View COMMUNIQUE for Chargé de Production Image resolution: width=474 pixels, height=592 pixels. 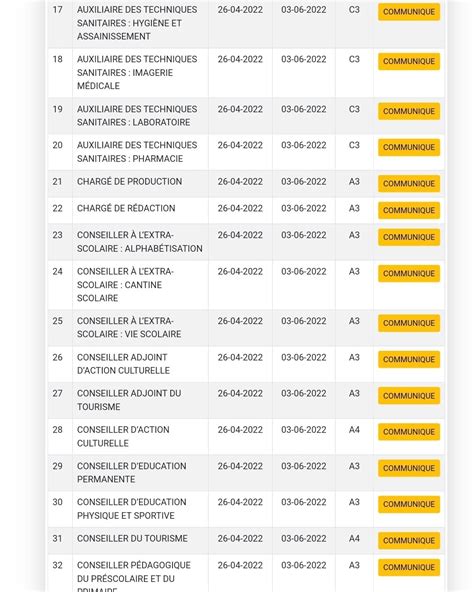click(x=409, y=183)
